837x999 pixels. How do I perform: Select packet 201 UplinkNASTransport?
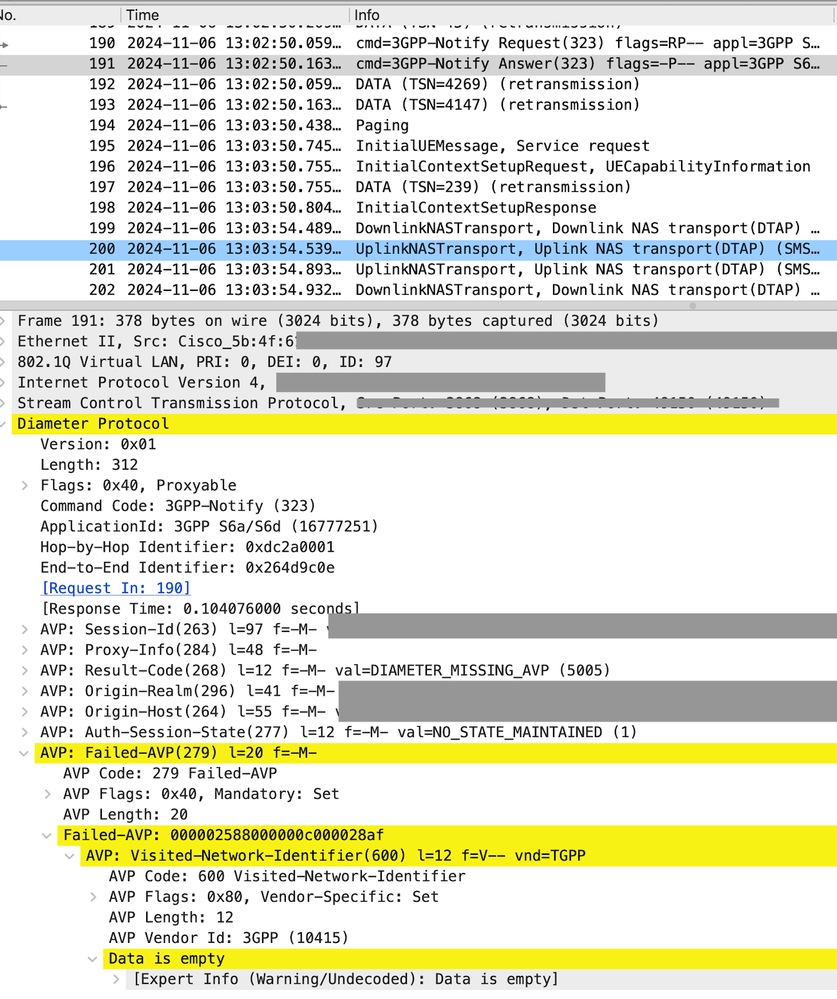(418, 270)
